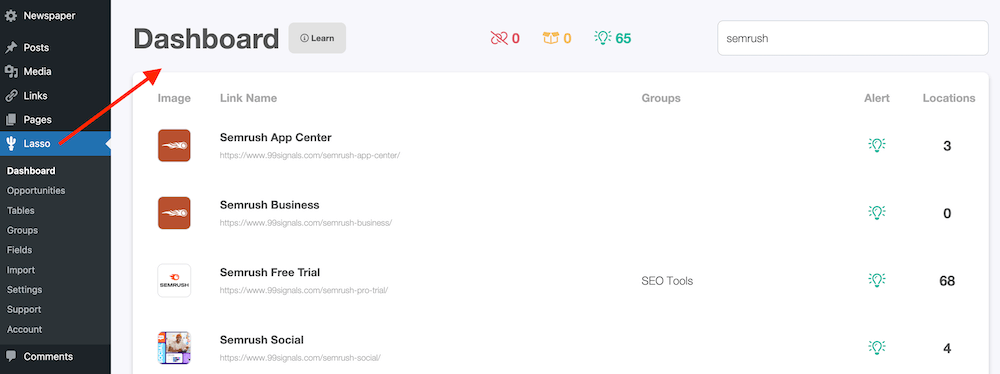Screen dimensions: 1000x374
Task: Open the Semrush Business link
Action: pyautogui.click(x=269, y=205)
